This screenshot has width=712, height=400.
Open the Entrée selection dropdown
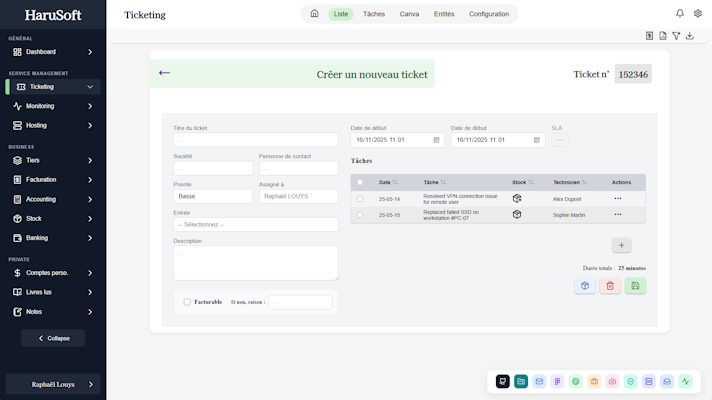[256, 225]
